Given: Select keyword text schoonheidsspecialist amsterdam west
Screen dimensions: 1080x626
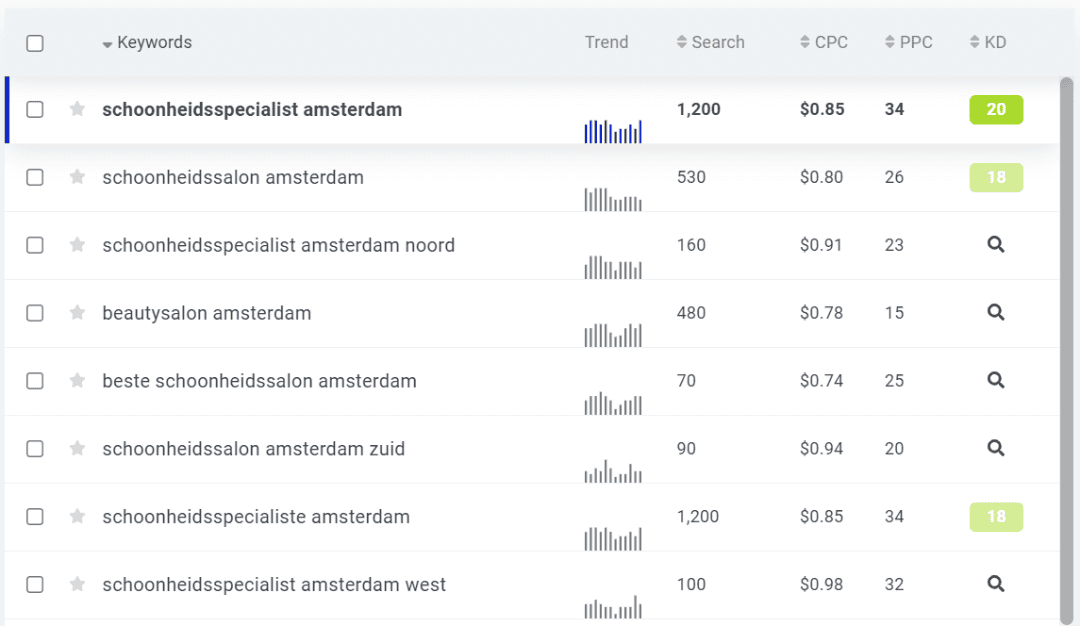Looking at the screenshot, I should [274, 585].
